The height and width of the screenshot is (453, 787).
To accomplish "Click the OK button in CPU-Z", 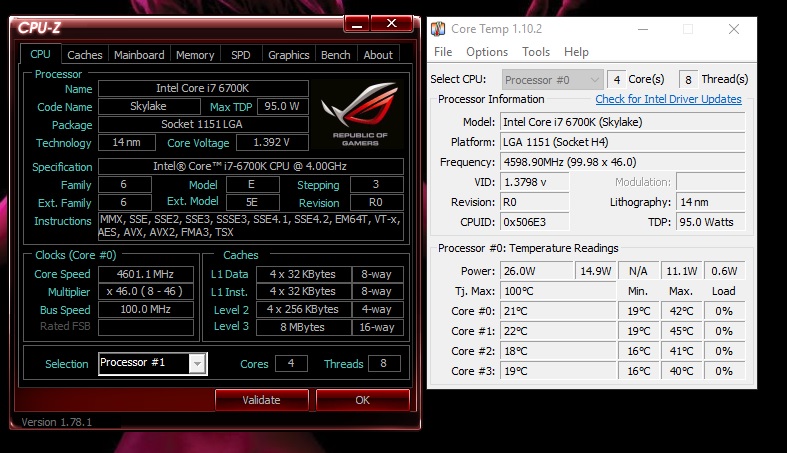I will click(362, 400).
